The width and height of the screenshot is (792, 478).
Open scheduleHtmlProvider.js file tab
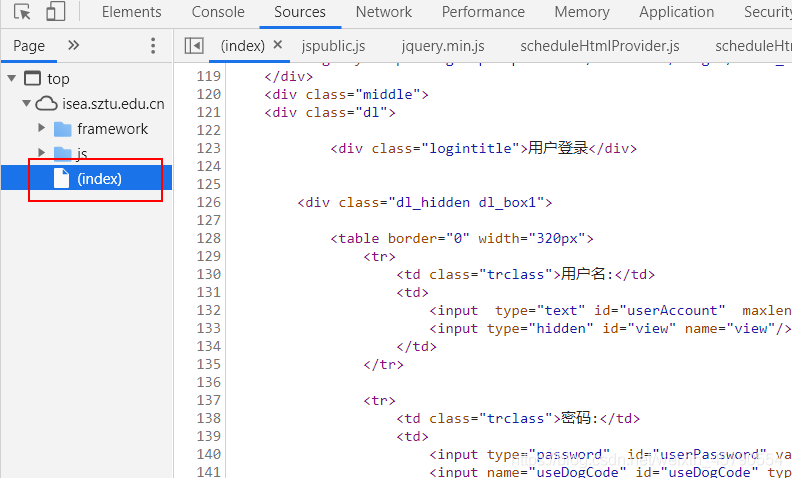click(x=599, y=46)
